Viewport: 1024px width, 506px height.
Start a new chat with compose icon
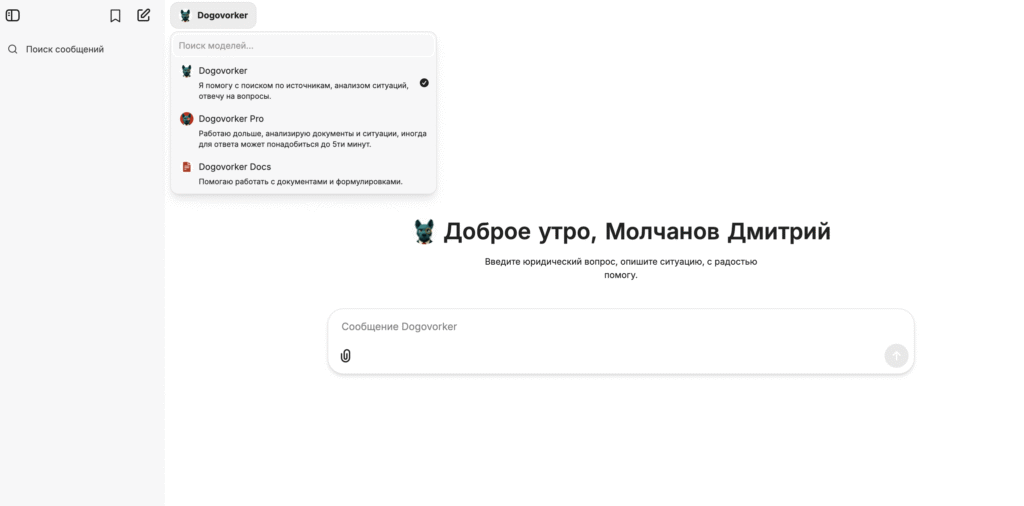click(x=144, y=15)
